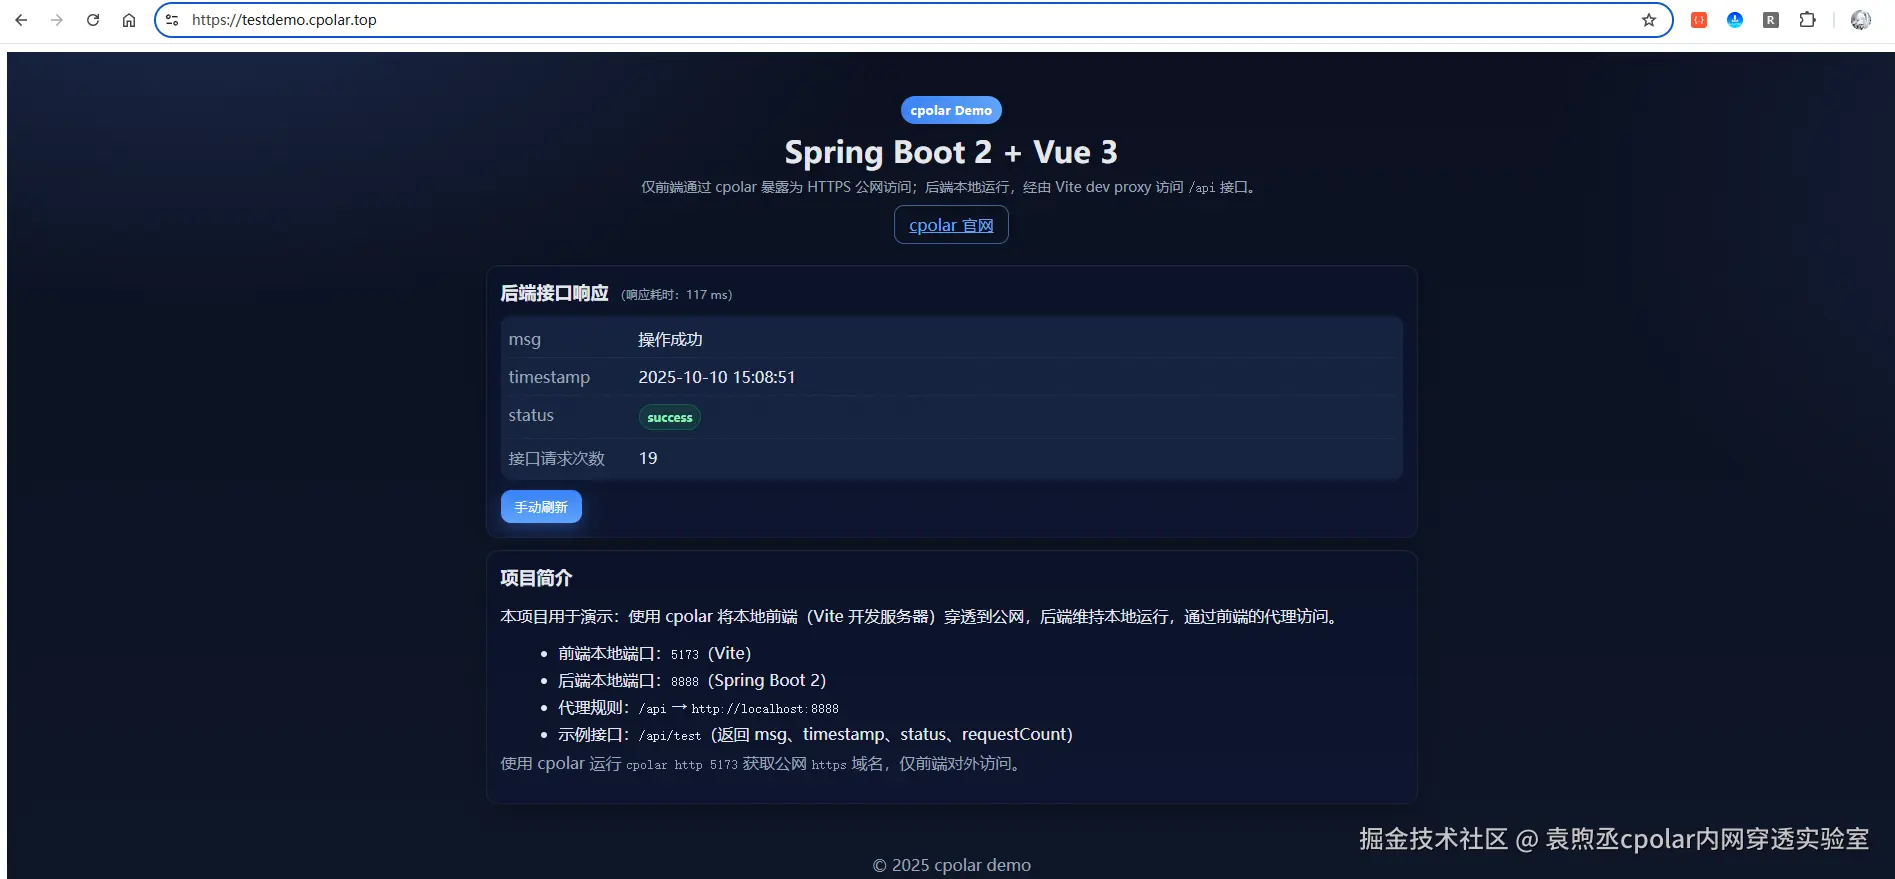
Task: Open the red braces extension icon
Action: click(1699, 20)
